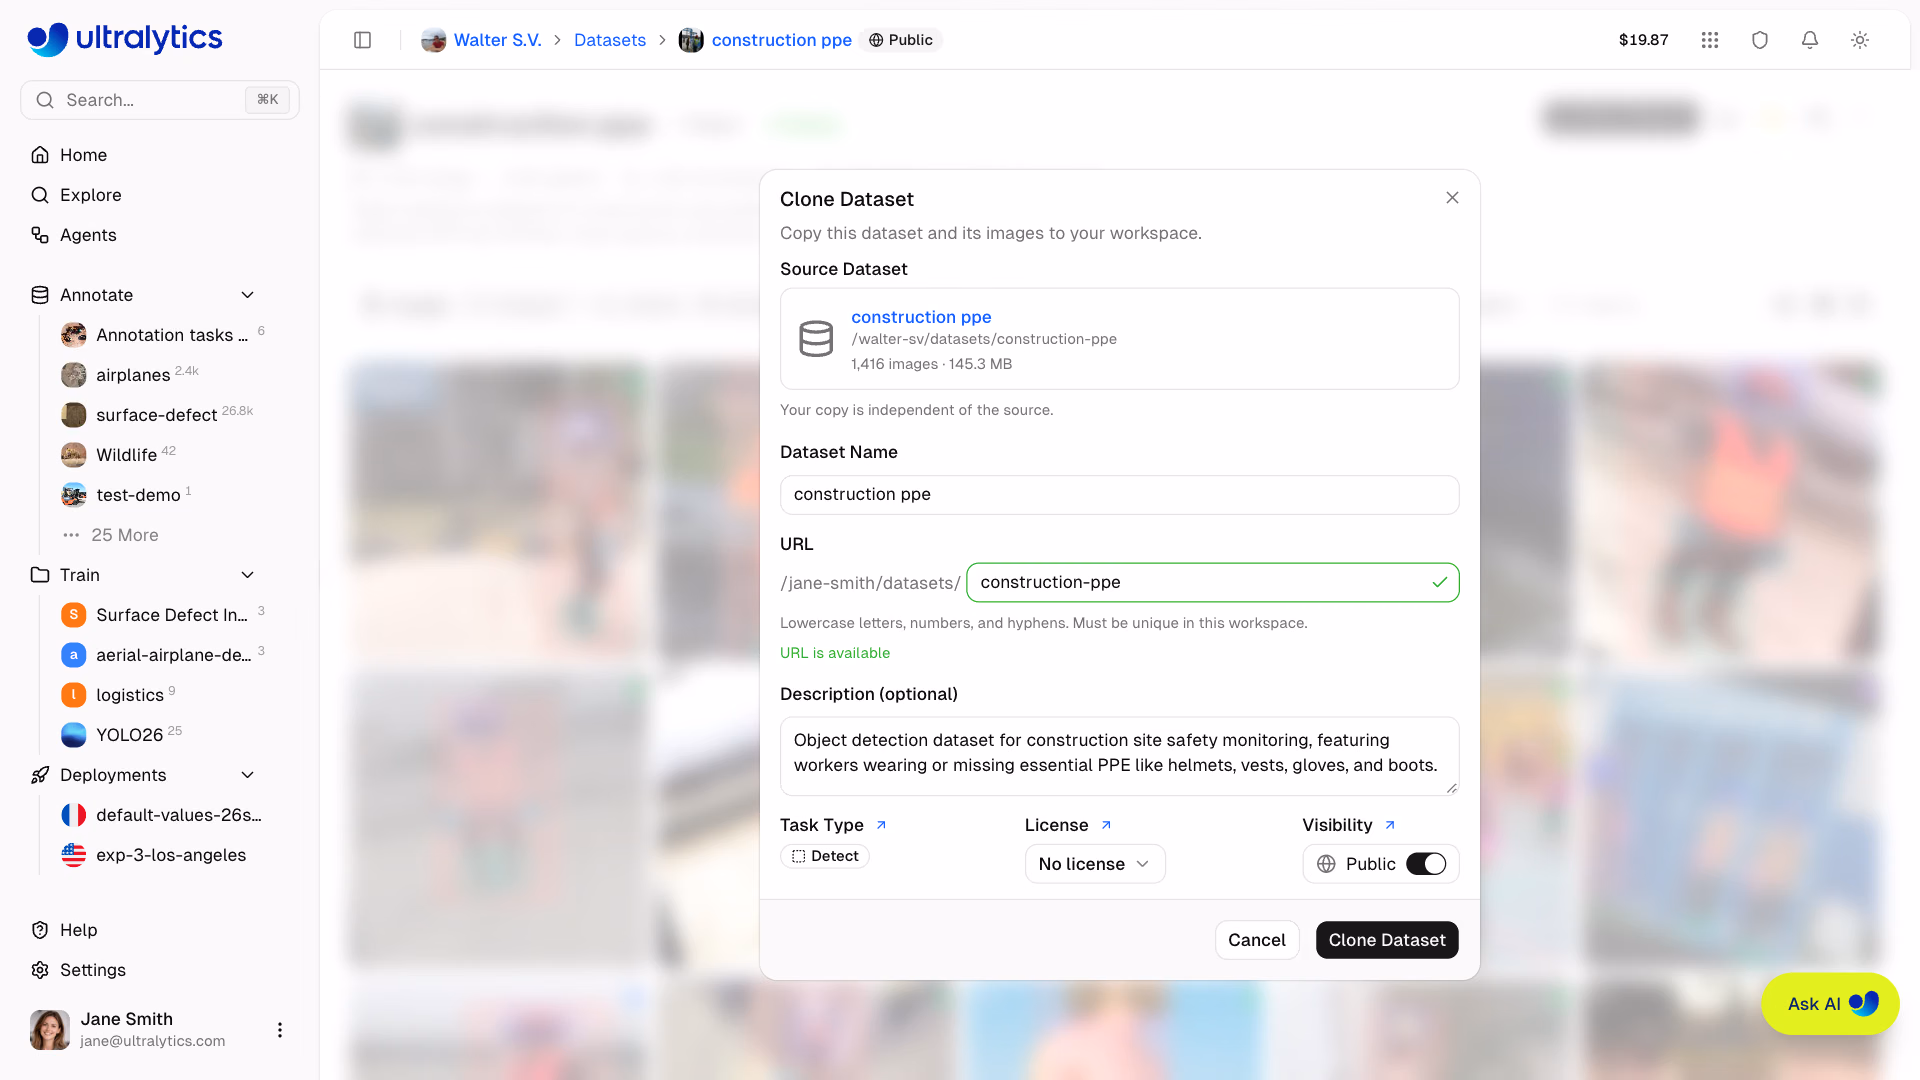1920x1080 pixels.
Task: Open surface-defect dataset
Action: (x=157, y=415)
